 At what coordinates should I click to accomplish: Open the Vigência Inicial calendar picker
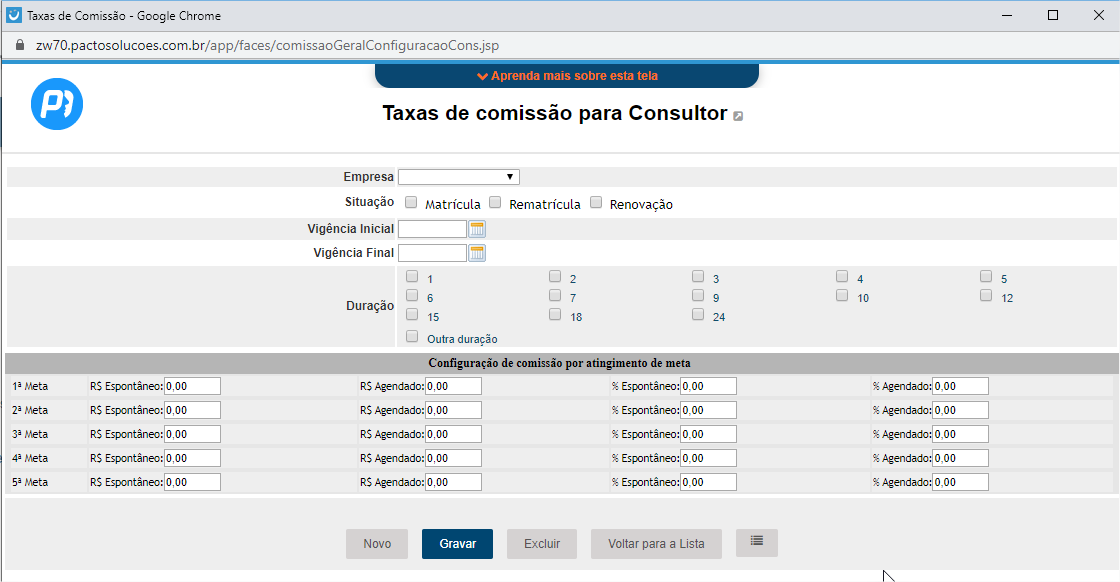pos(477,229)
